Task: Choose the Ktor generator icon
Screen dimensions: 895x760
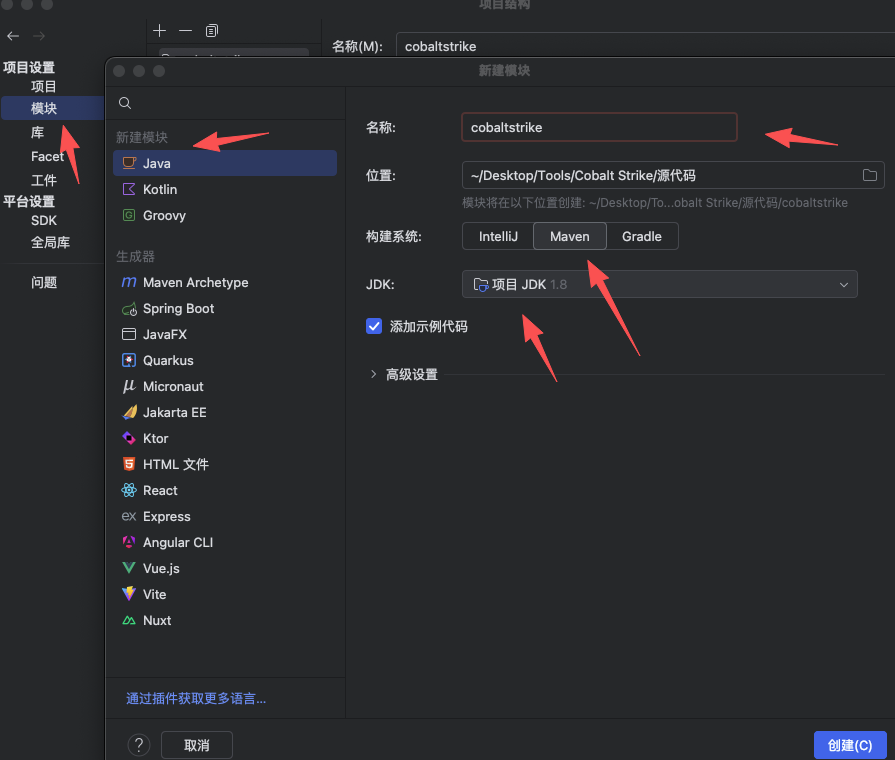Action: point(128,439)
